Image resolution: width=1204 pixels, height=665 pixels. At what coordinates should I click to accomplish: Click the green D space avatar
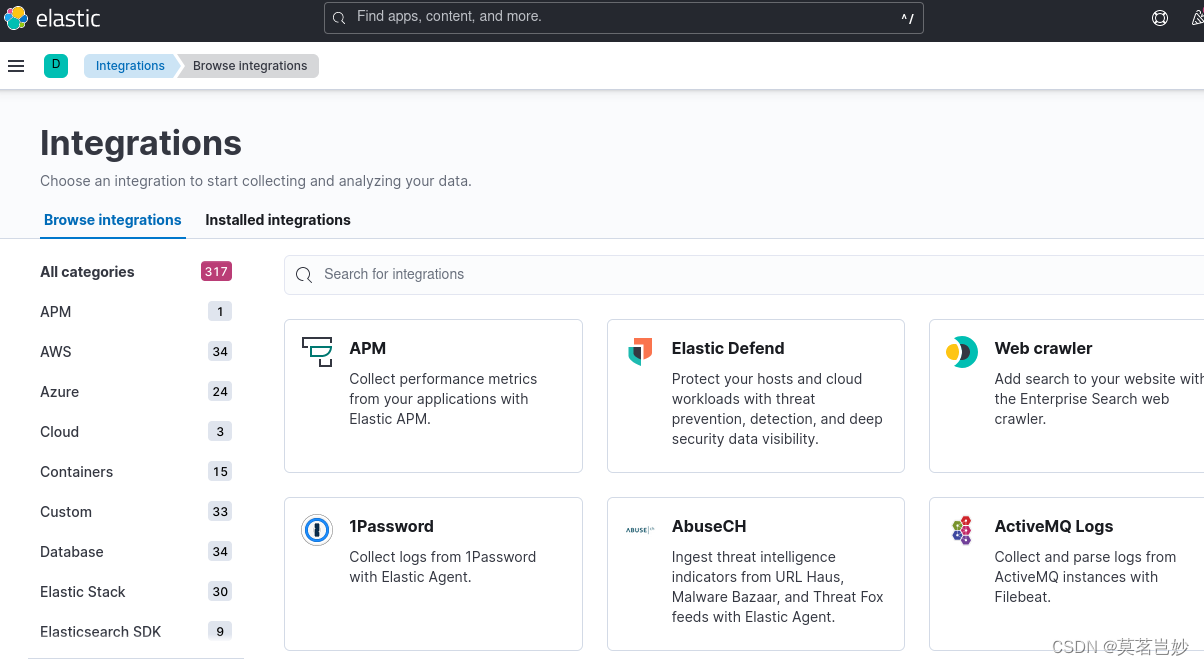pyautogui.click(x=56, y=66)
